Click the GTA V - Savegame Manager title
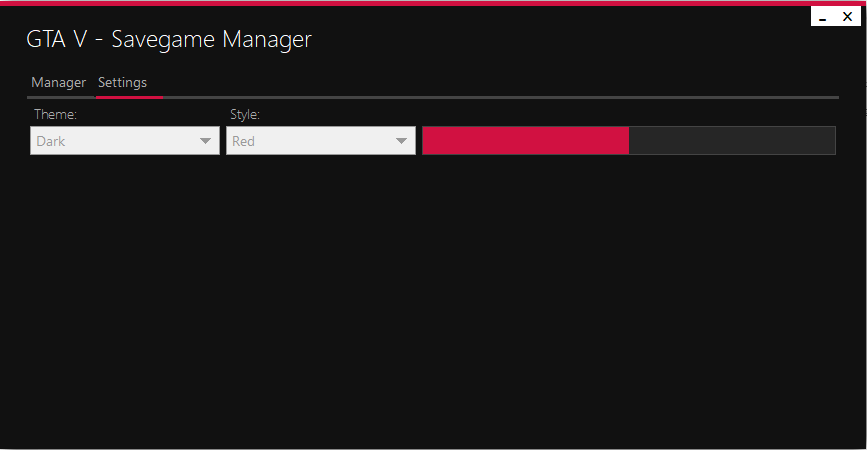 tap(169, 40)
